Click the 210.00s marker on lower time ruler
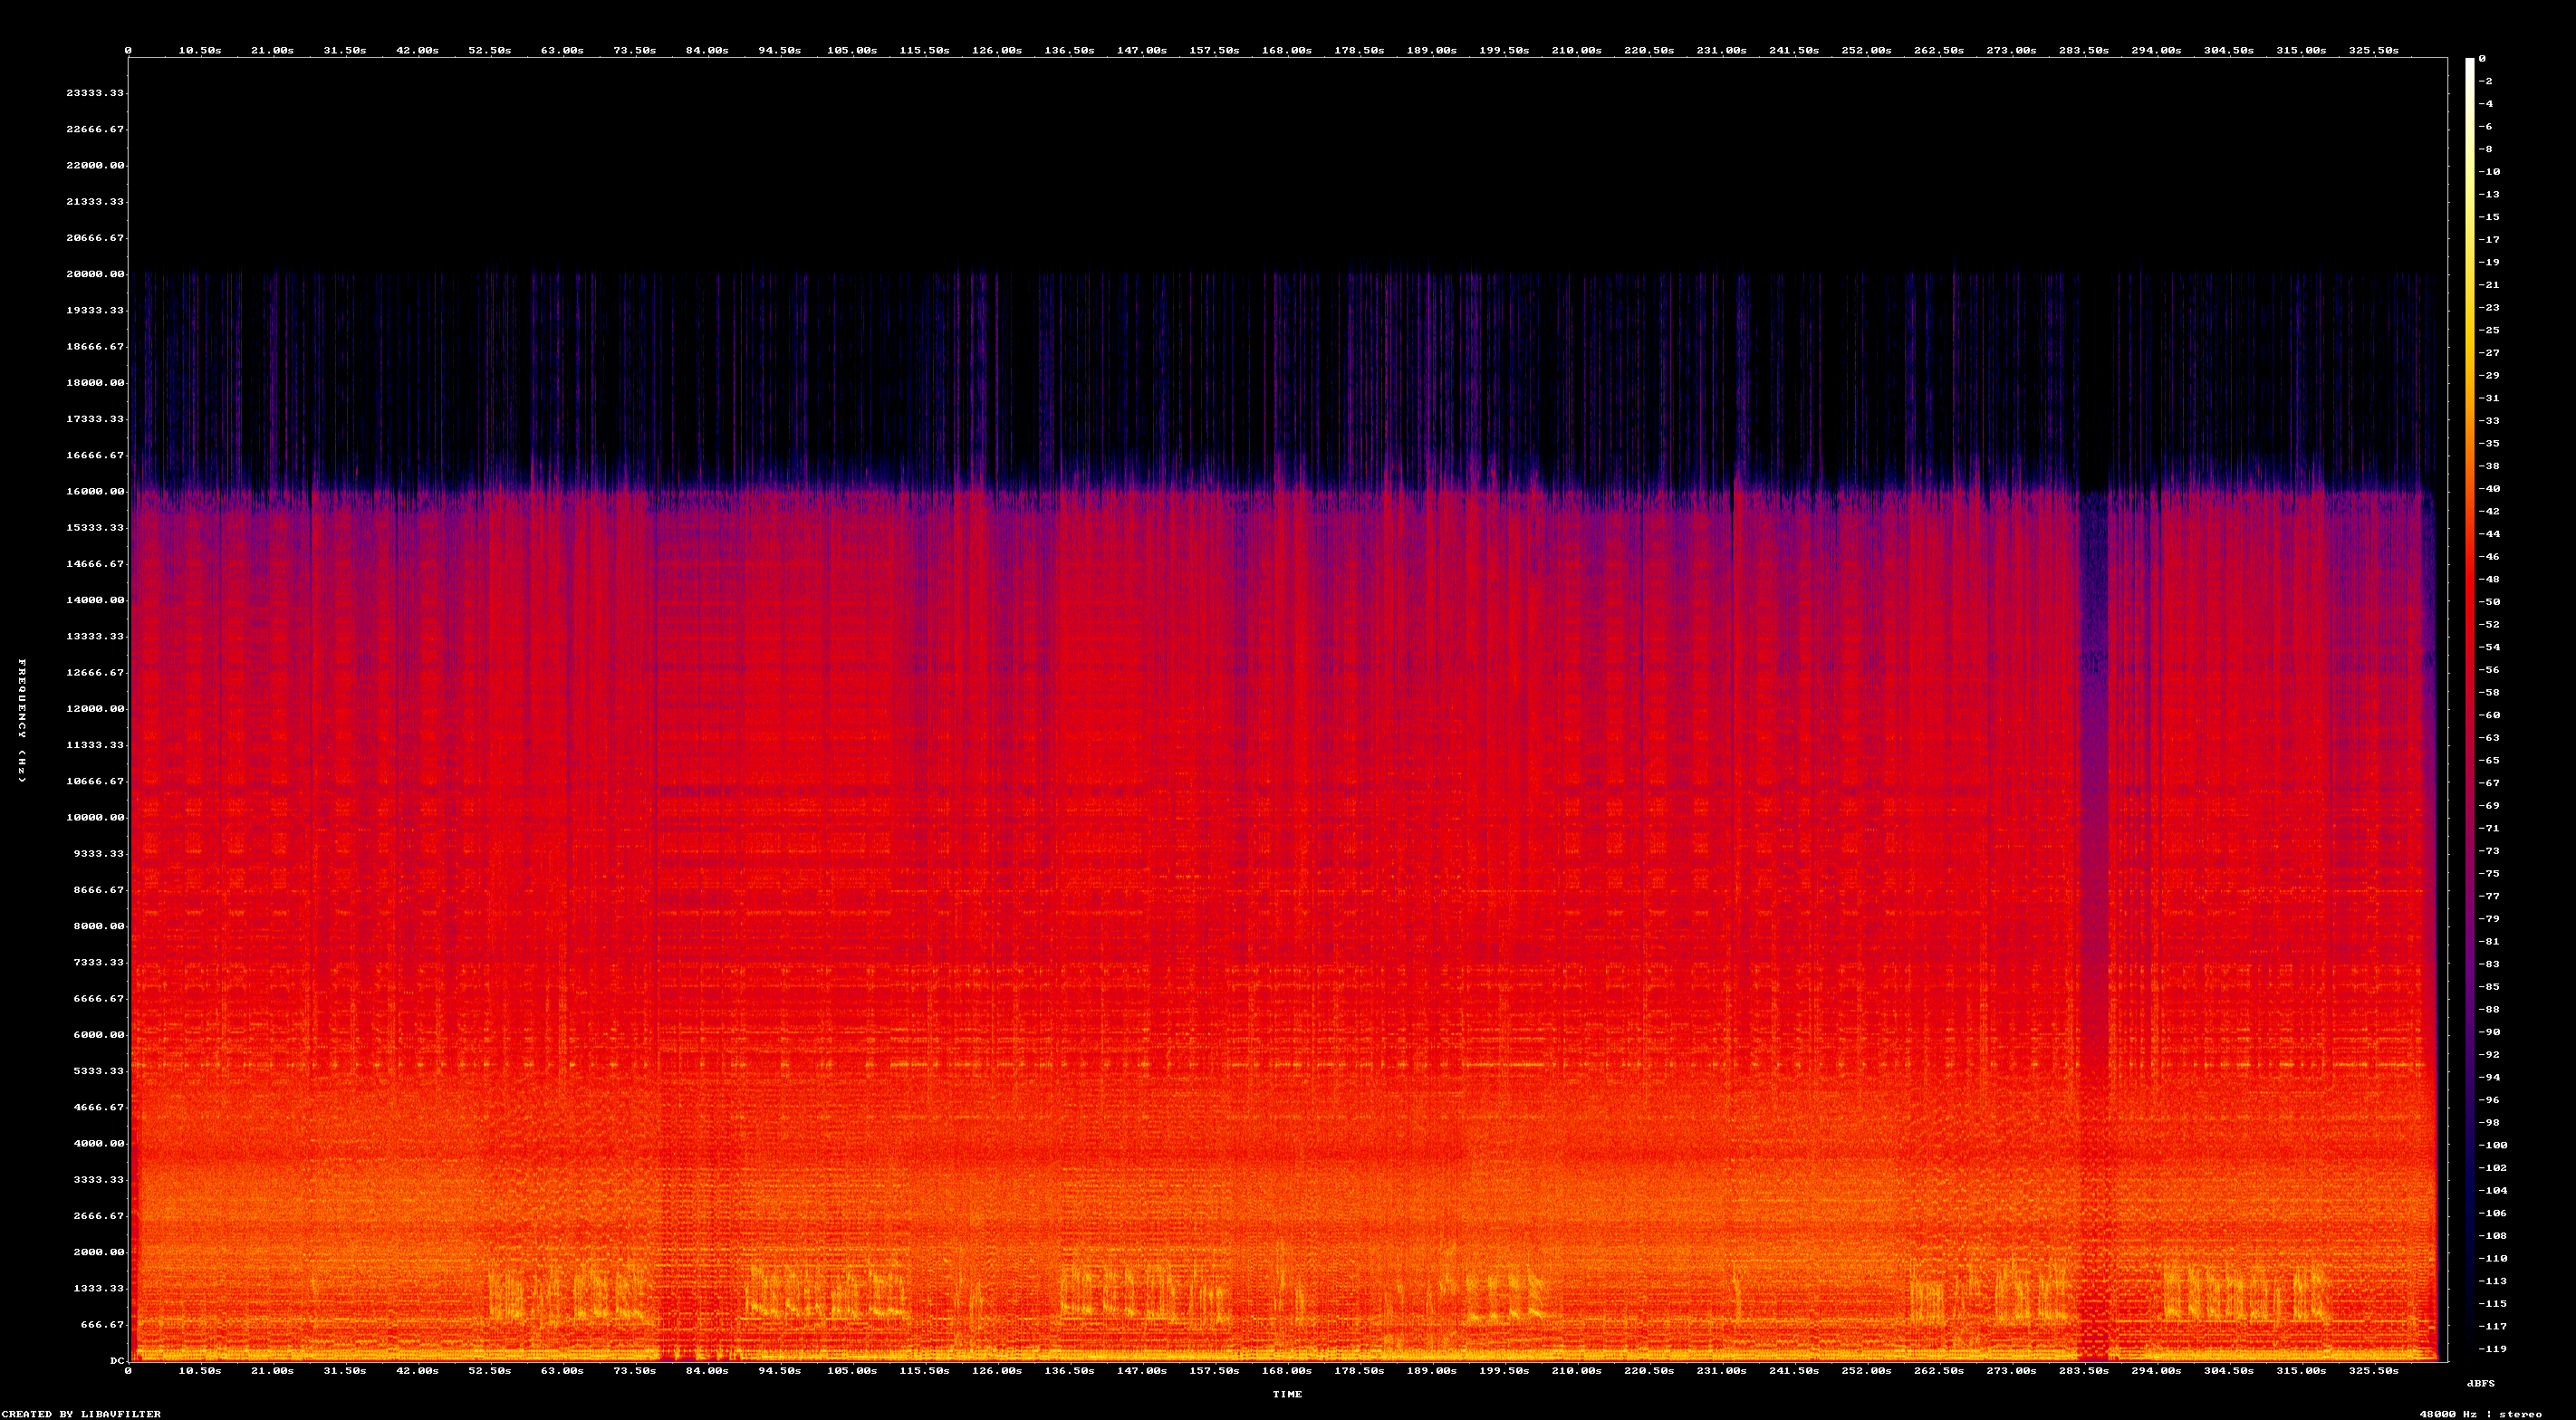The width and height of the screenshot is (2576, 1420). click(1576, 1371)
